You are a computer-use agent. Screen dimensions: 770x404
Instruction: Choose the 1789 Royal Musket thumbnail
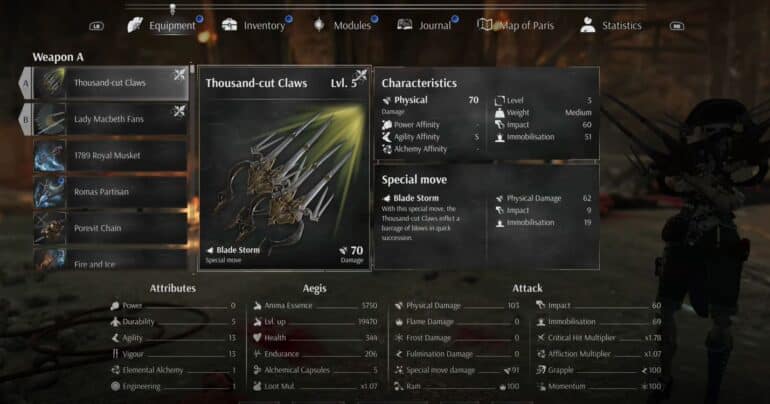coord(50,156)
